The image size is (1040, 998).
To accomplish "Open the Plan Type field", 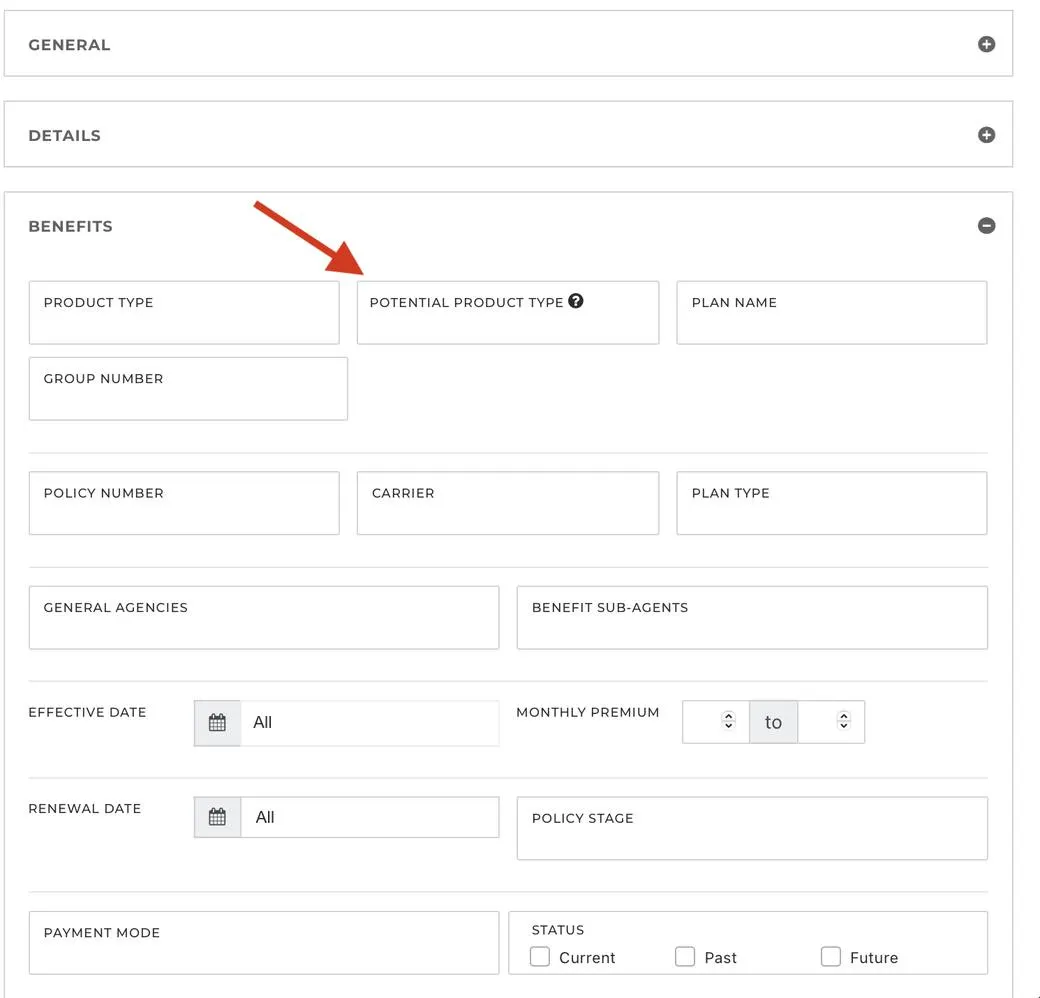I will (831, 503).
